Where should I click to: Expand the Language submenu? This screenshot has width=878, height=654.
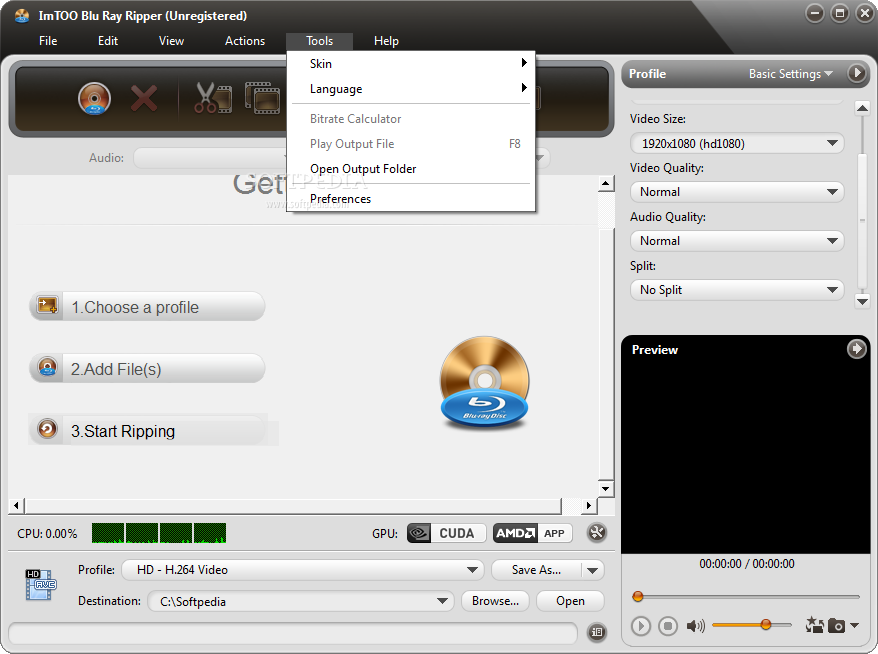(411, 89)
